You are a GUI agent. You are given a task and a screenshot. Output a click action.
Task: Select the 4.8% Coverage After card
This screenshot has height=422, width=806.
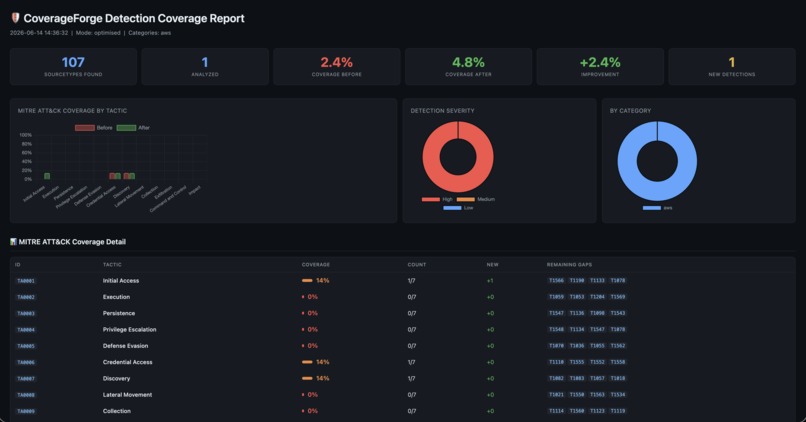(468, 66)
